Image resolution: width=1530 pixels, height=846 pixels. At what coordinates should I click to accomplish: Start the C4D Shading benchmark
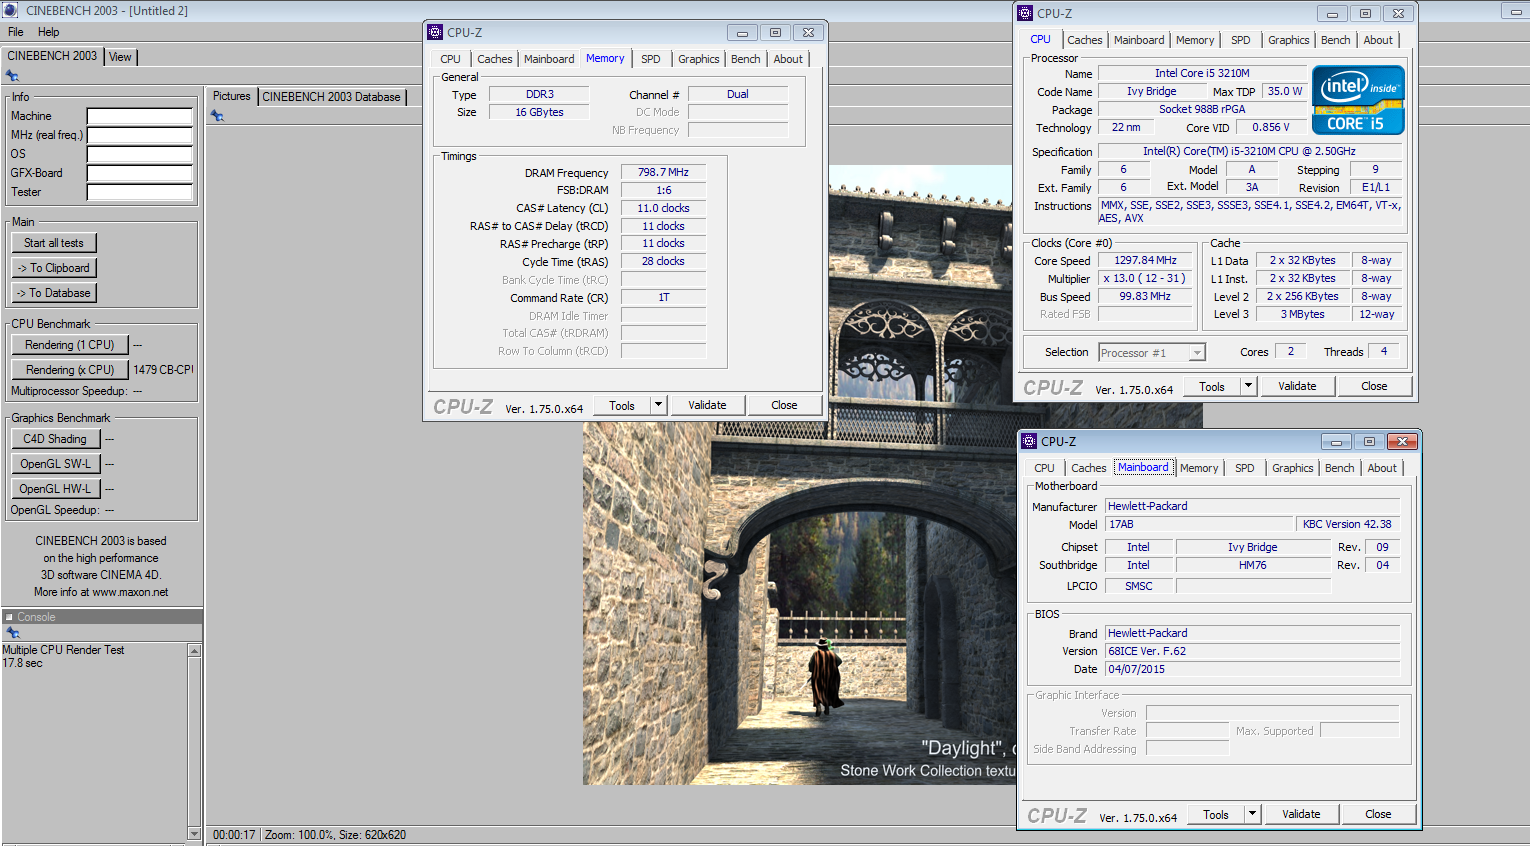pos(55,439)
